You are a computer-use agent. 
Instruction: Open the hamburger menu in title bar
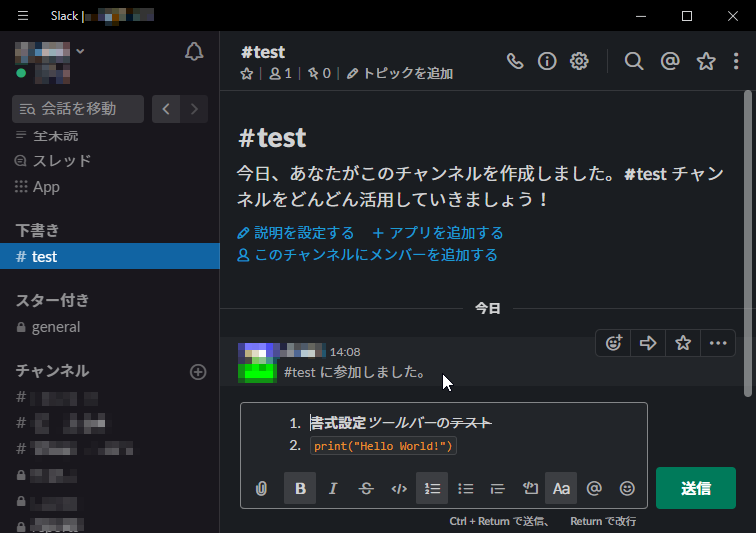23,16
